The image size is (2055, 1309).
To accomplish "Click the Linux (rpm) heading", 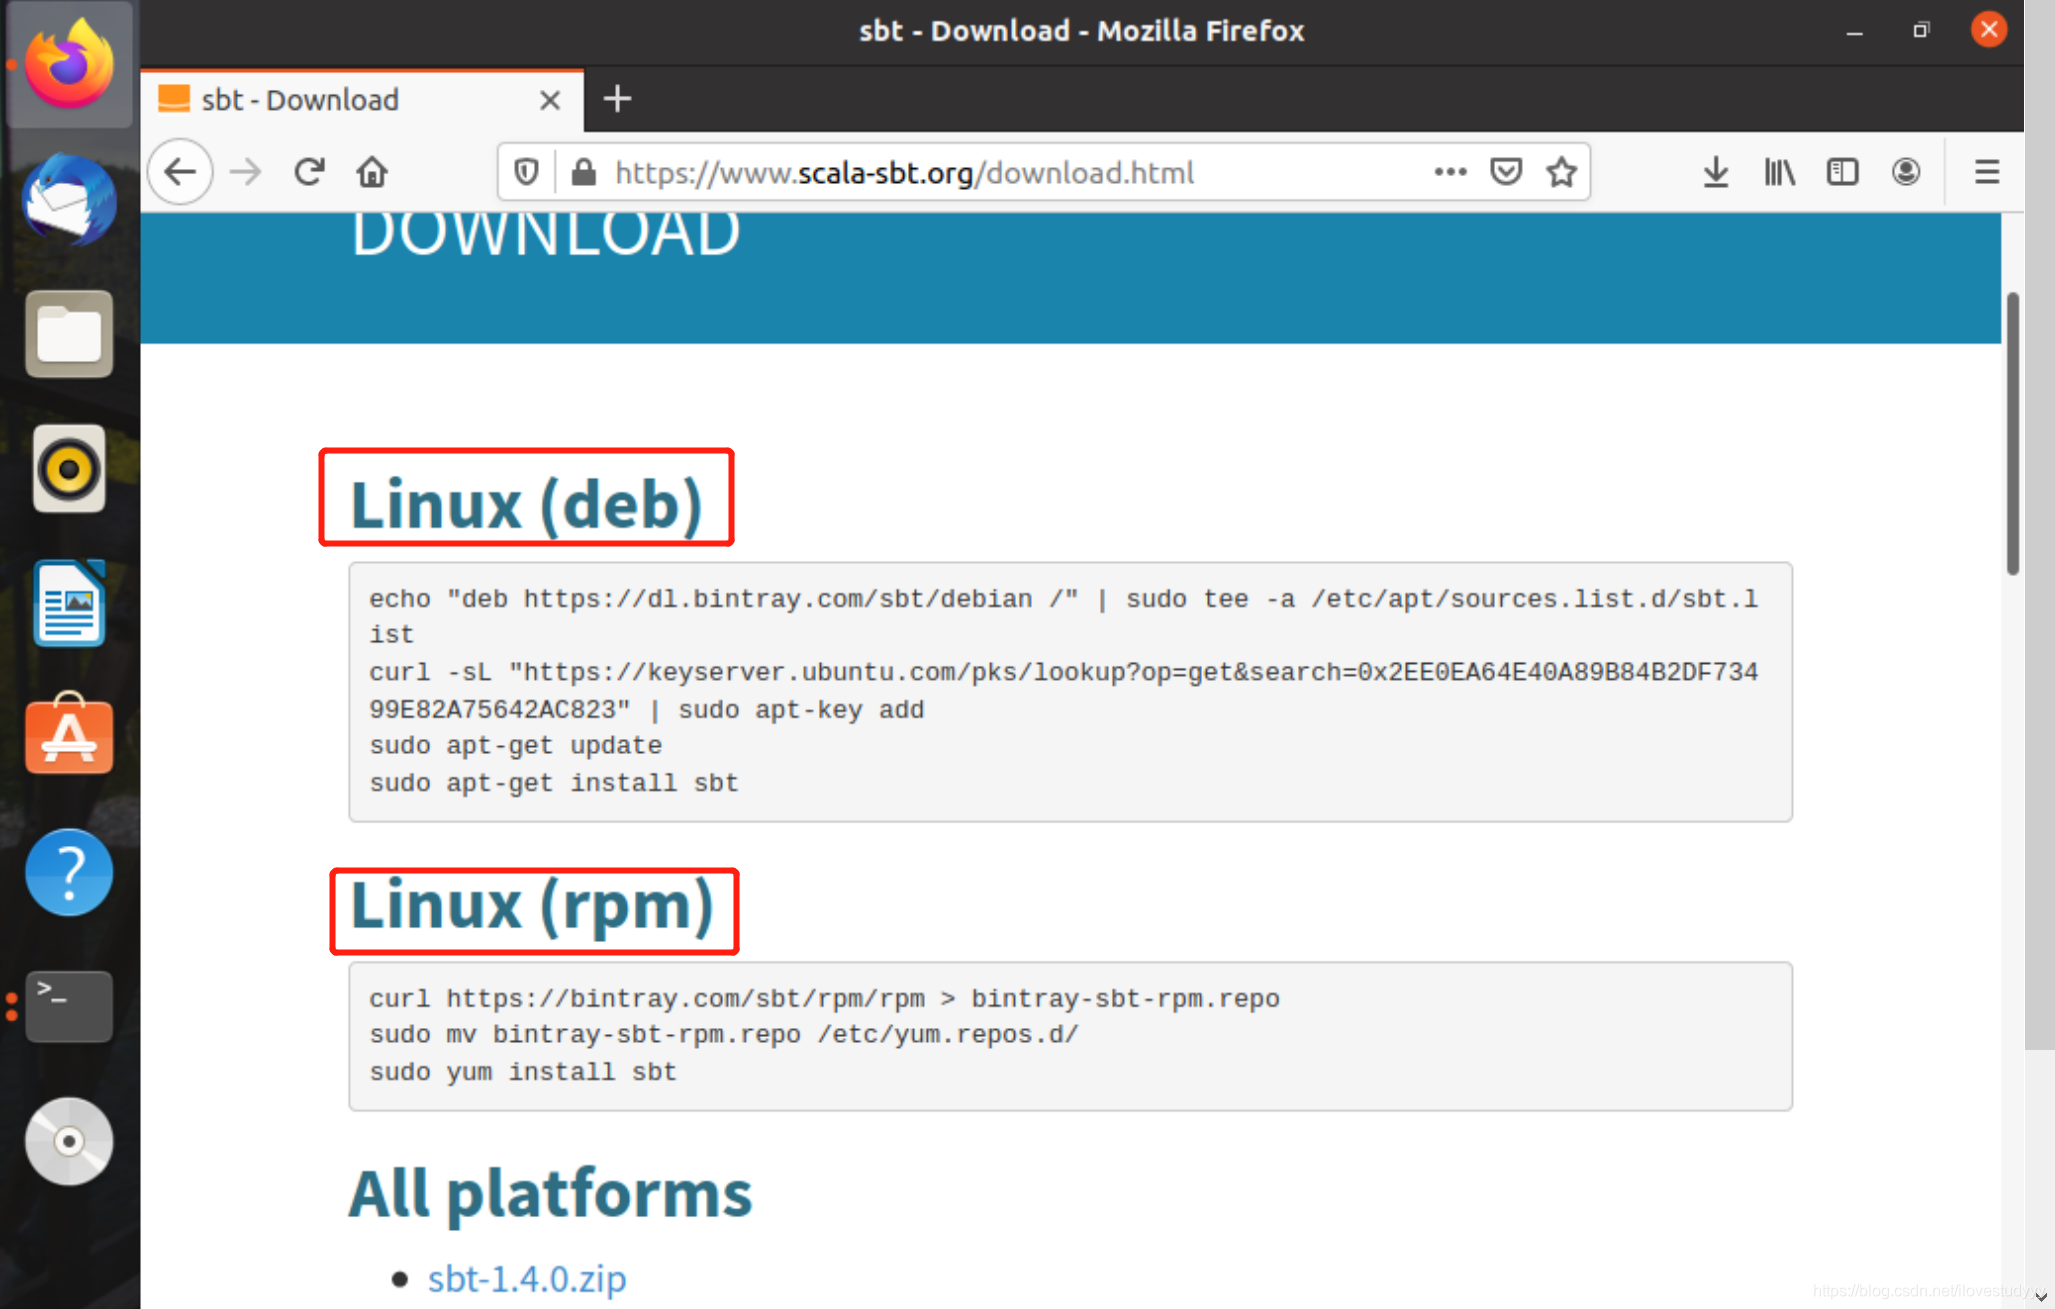I will click(x=532, y=906).
